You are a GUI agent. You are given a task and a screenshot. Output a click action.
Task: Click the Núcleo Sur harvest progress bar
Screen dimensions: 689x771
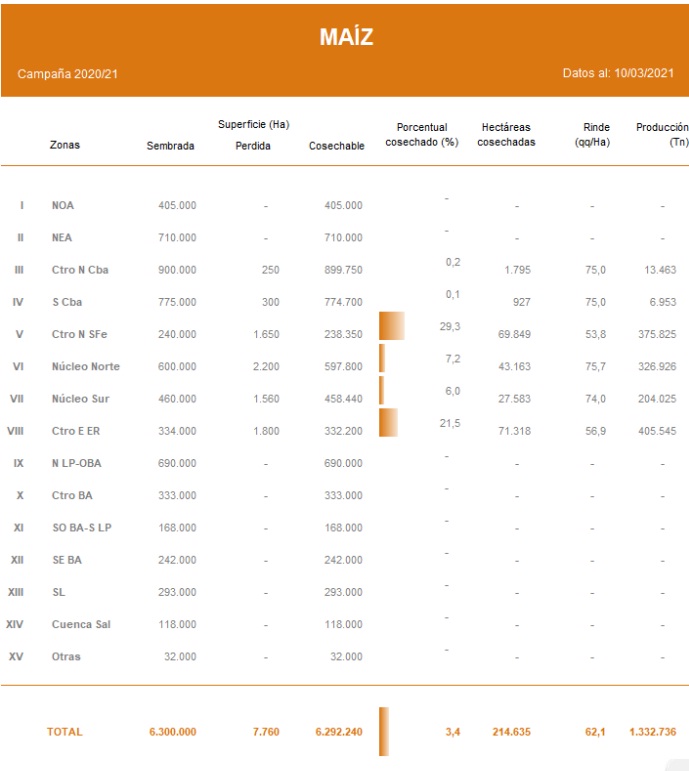382,390
